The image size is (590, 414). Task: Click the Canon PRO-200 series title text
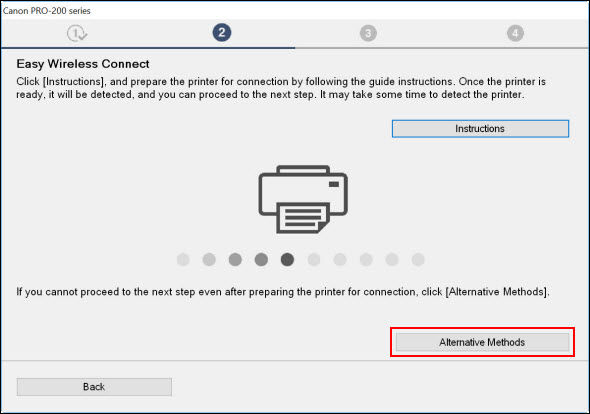click(x=47, y=11)
